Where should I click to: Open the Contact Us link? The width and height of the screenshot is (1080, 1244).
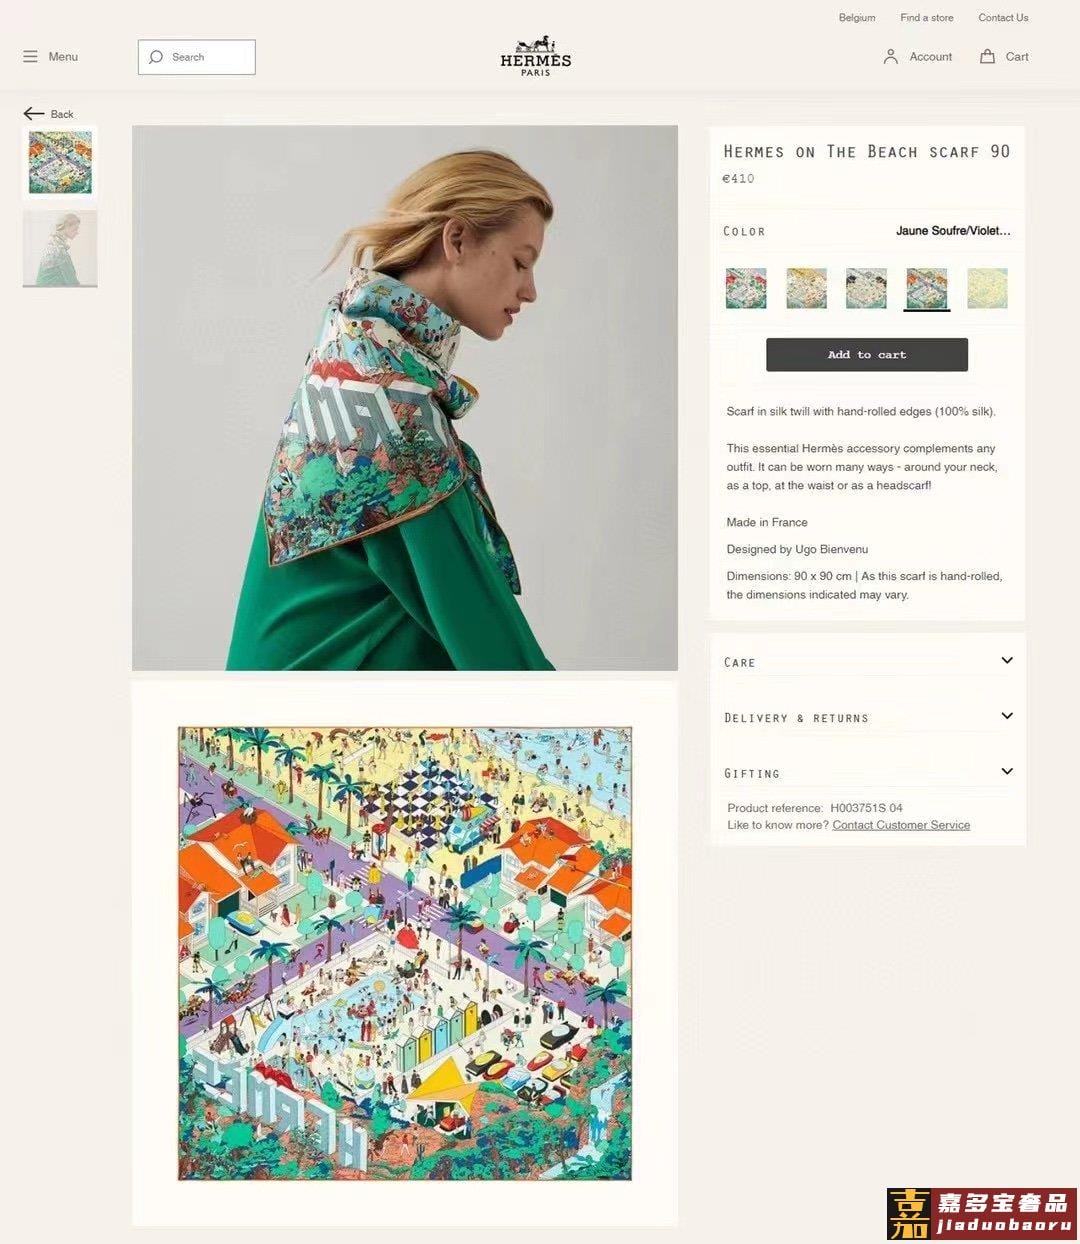pos(1003,18)
